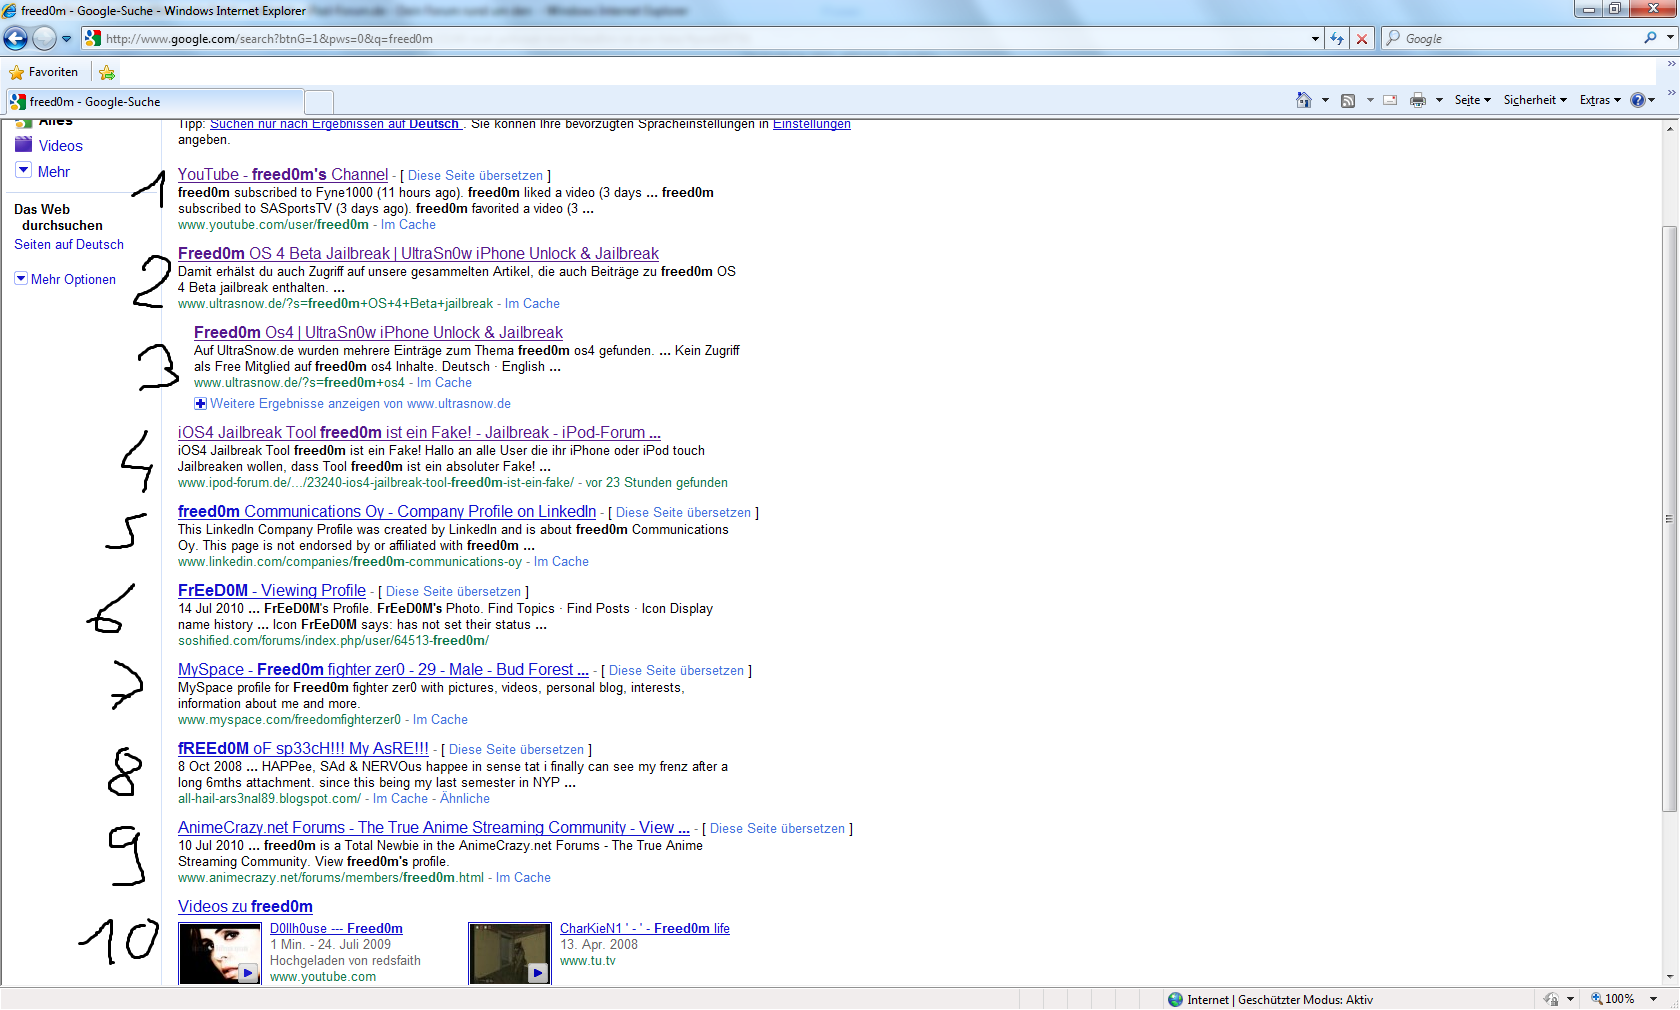
Task: Open CharKieN1 Freed0m life video link
Action: tap(645, 929)
